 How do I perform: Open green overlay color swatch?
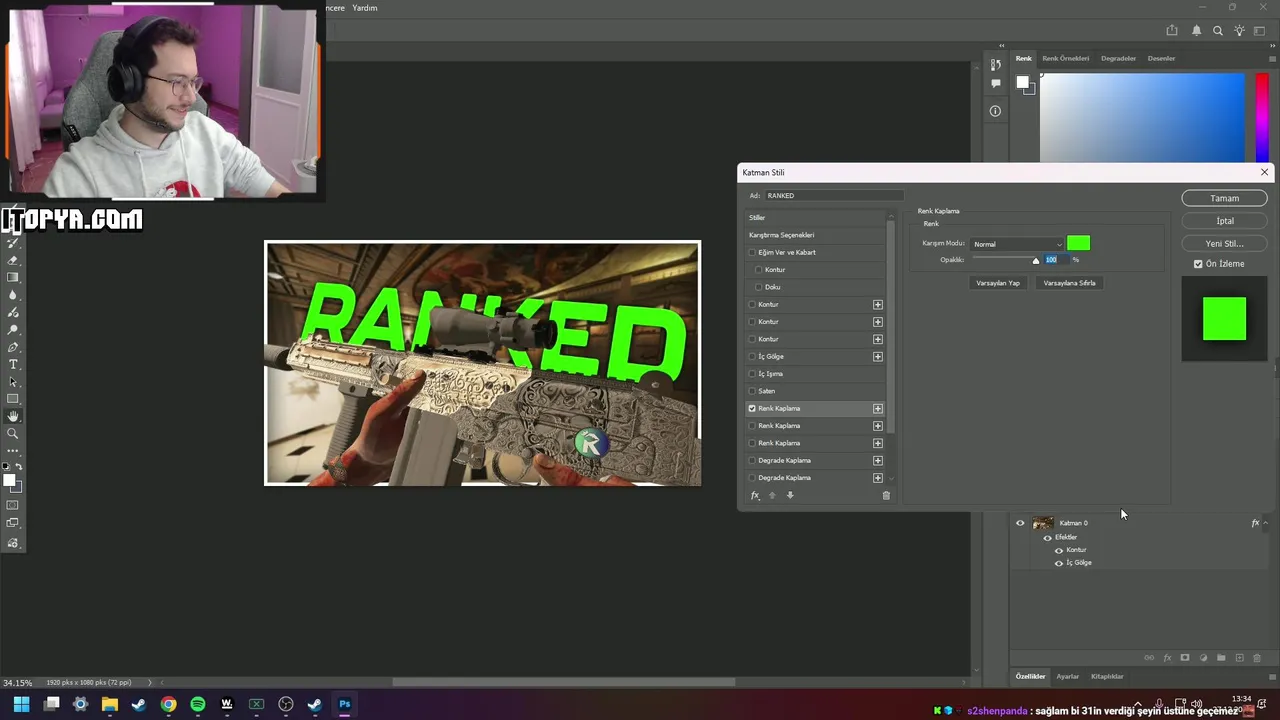pyautogui.click(x=1078, y=243)
